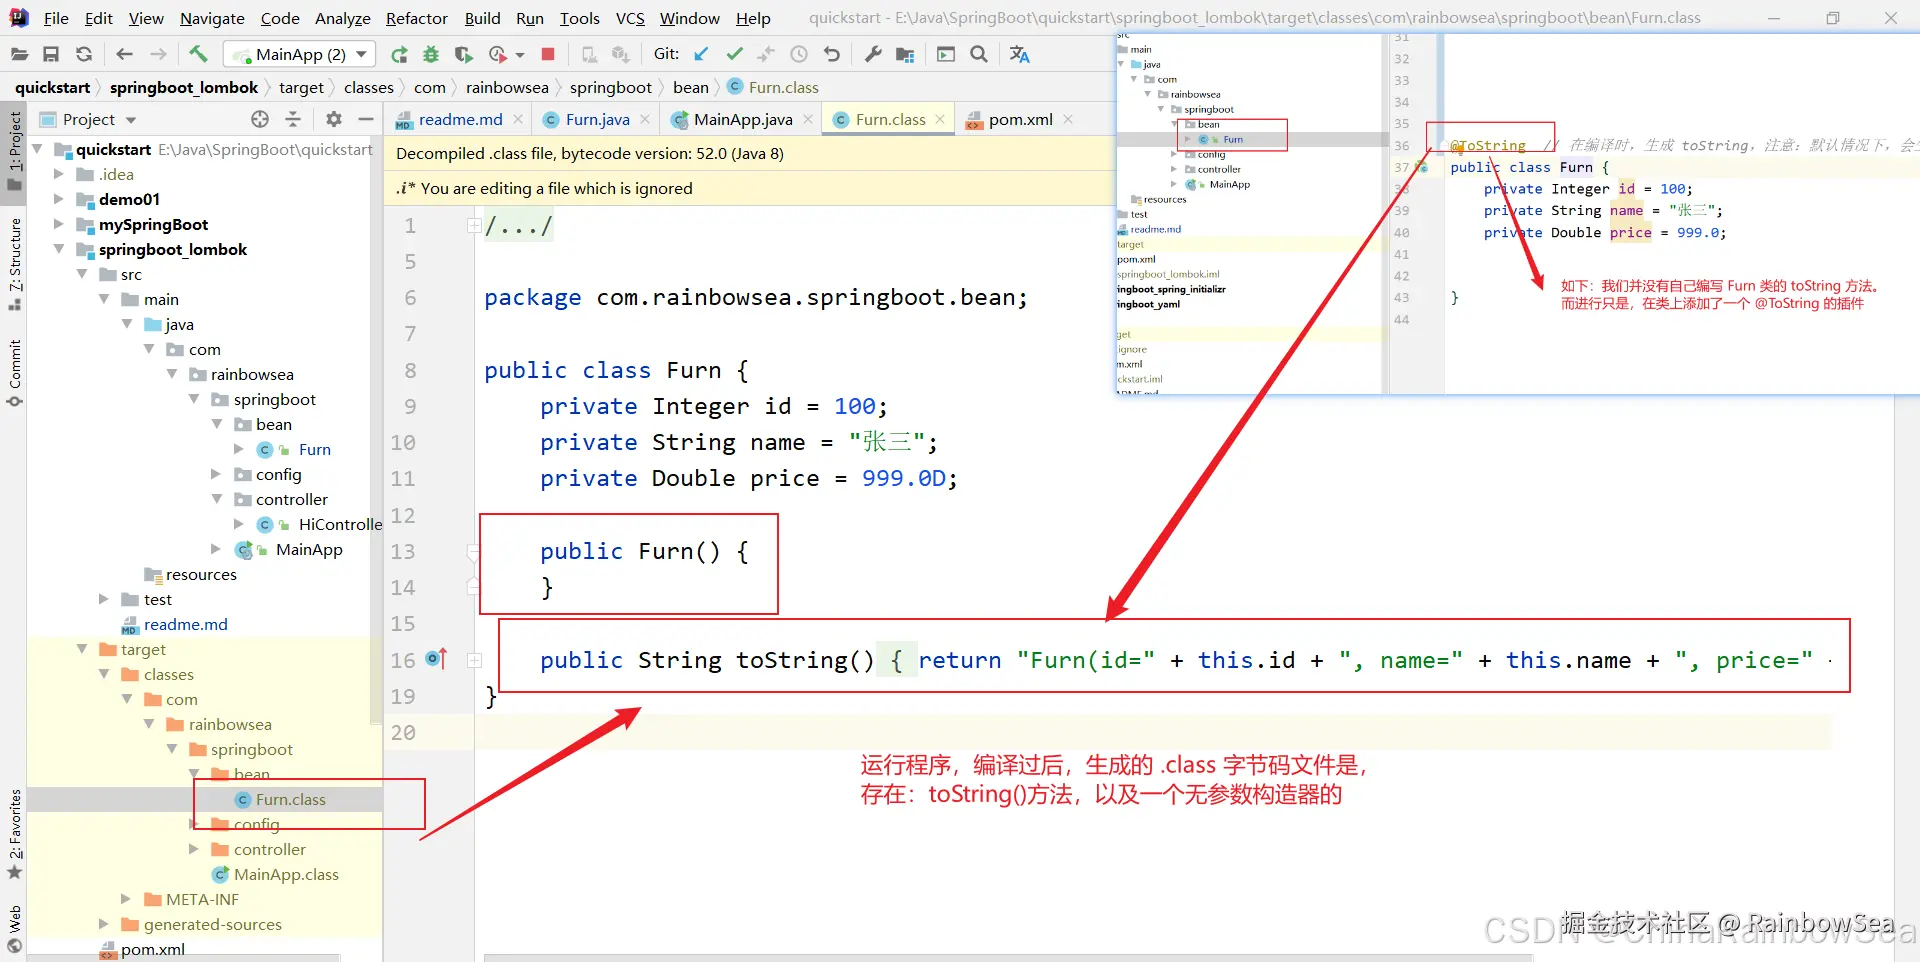Open the Refactor menu
The width and height of the screenshot is (1920, 962).
click(416, 18)
